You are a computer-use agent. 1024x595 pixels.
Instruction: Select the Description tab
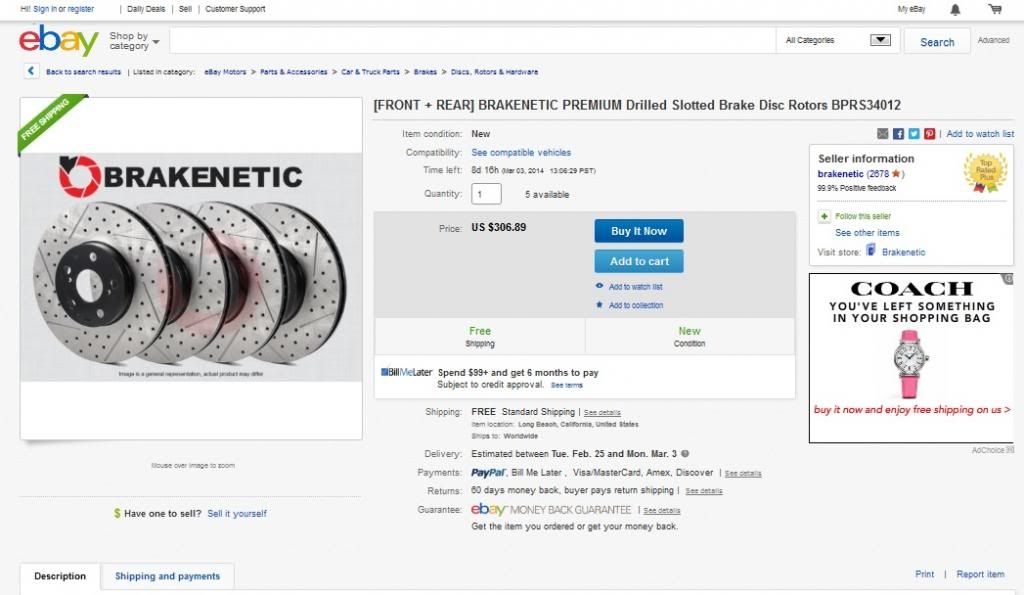(60, 576)
